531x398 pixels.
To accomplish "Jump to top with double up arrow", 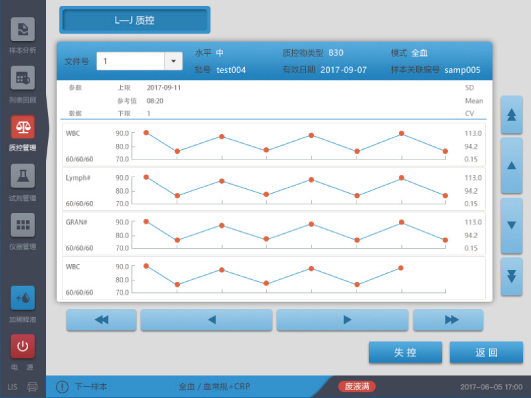I will [x=511, y=115].
